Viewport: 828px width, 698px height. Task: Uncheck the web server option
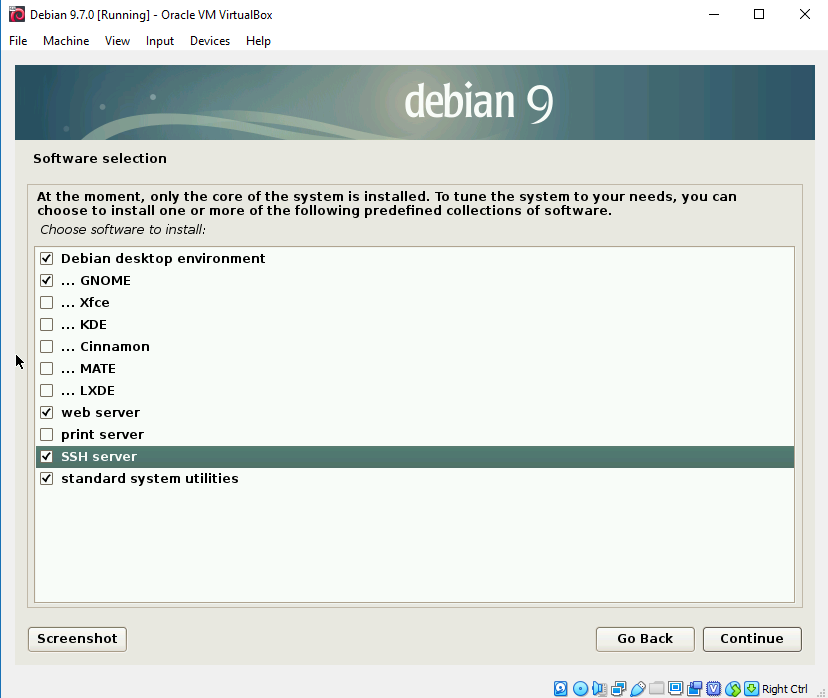(x=46, y=412)
